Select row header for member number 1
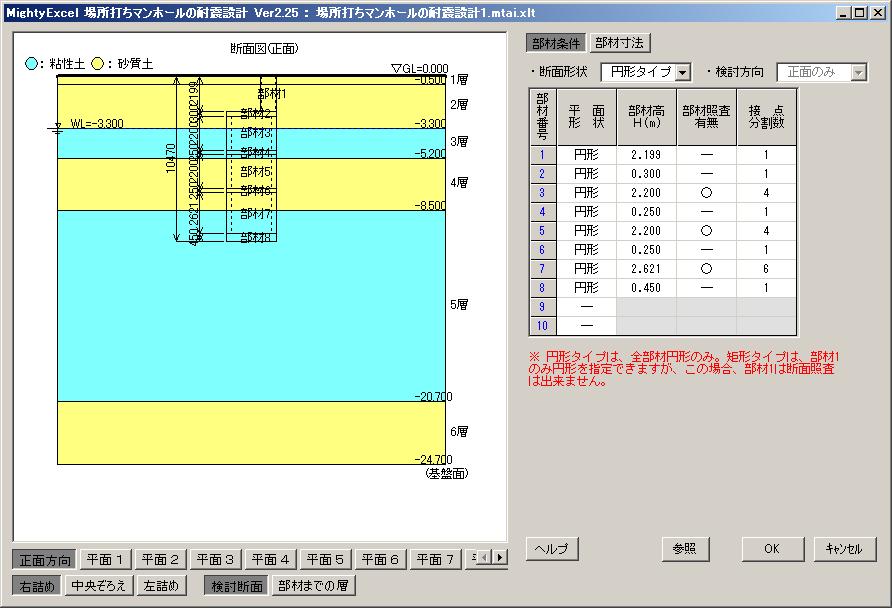This screenshot has width=892, height=608. [542, 155]
